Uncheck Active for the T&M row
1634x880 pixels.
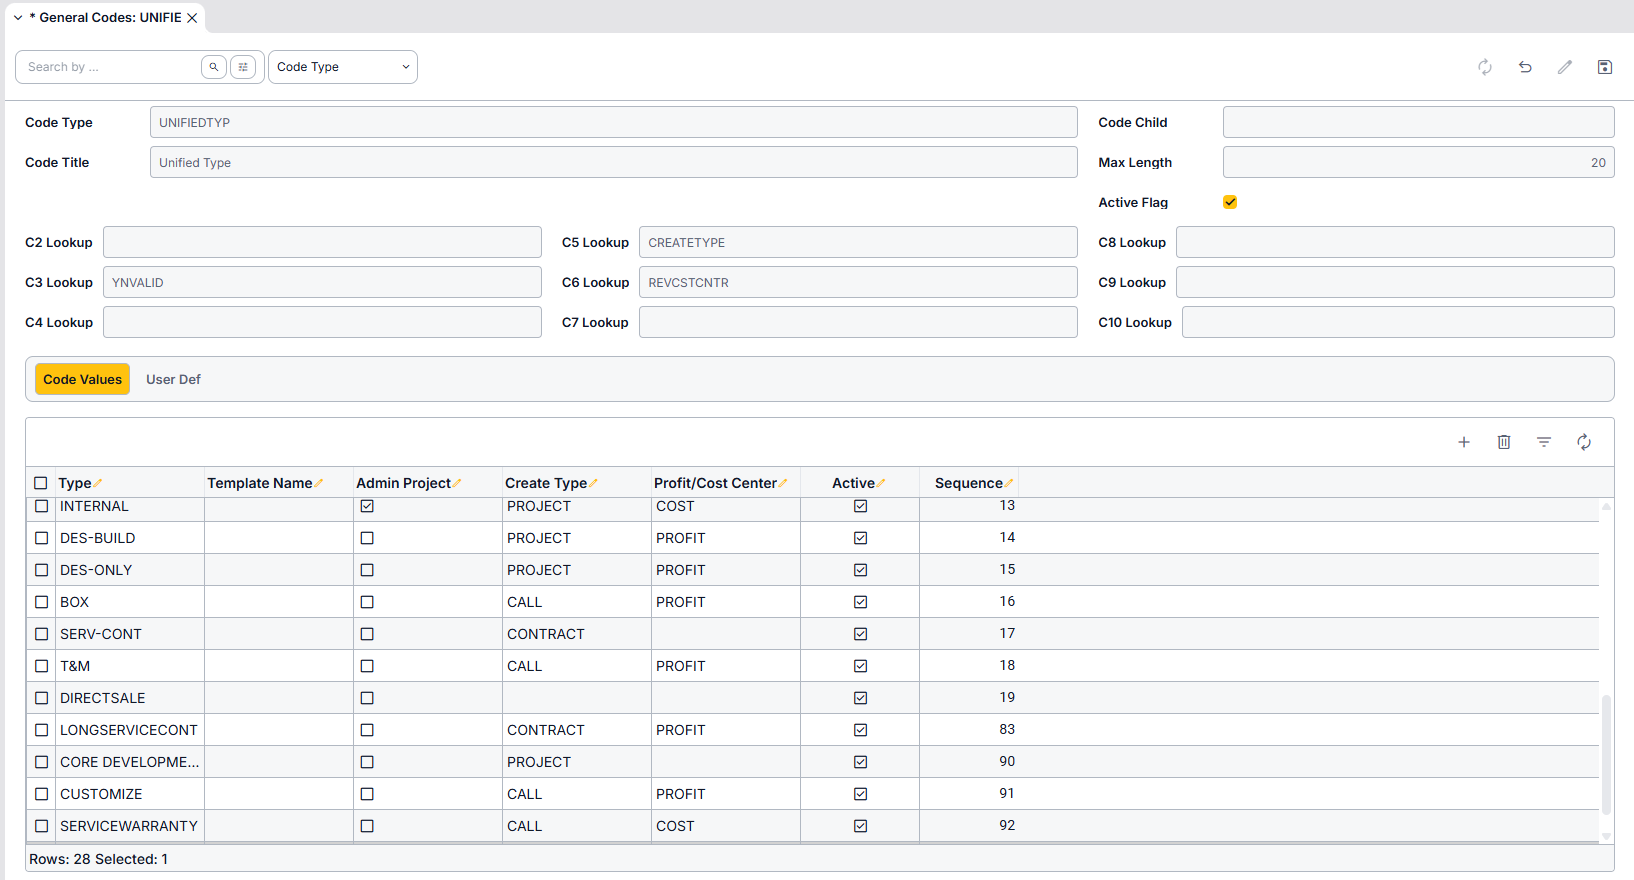click(860, 666)
